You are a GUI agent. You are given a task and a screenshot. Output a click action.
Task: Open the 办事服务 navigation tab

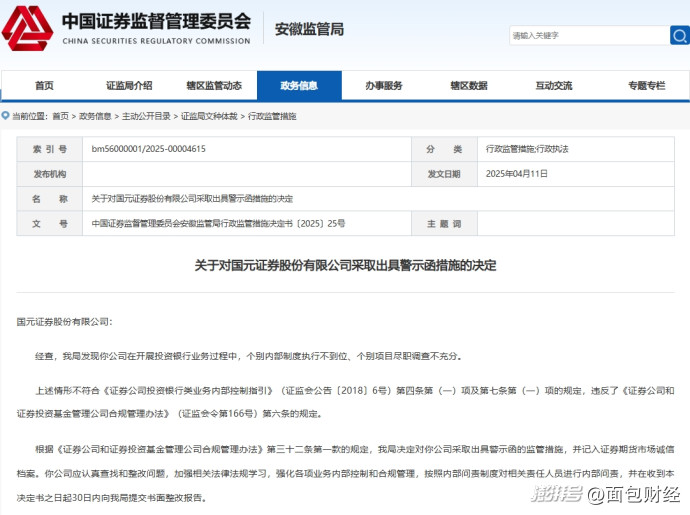point(384,85)
